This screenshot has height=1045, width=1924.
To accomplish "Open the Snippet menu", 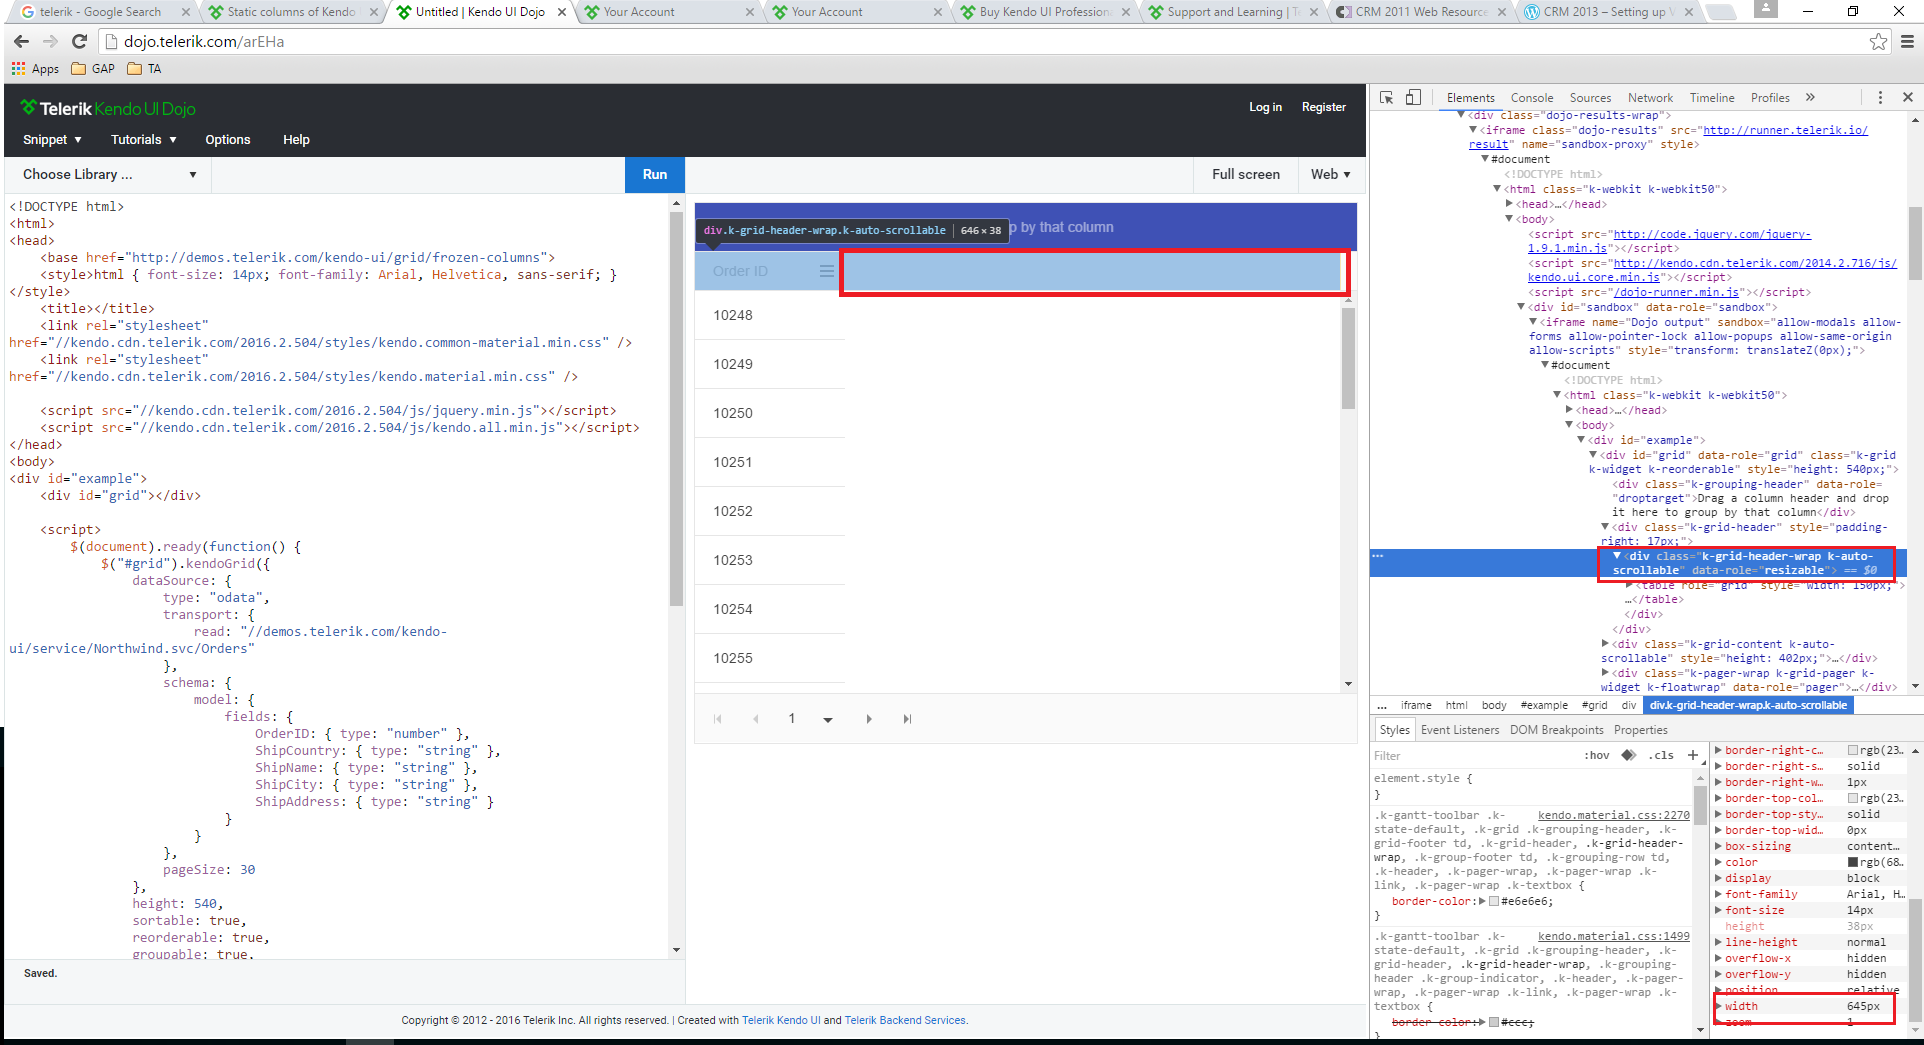I will (x=52, y=140).
